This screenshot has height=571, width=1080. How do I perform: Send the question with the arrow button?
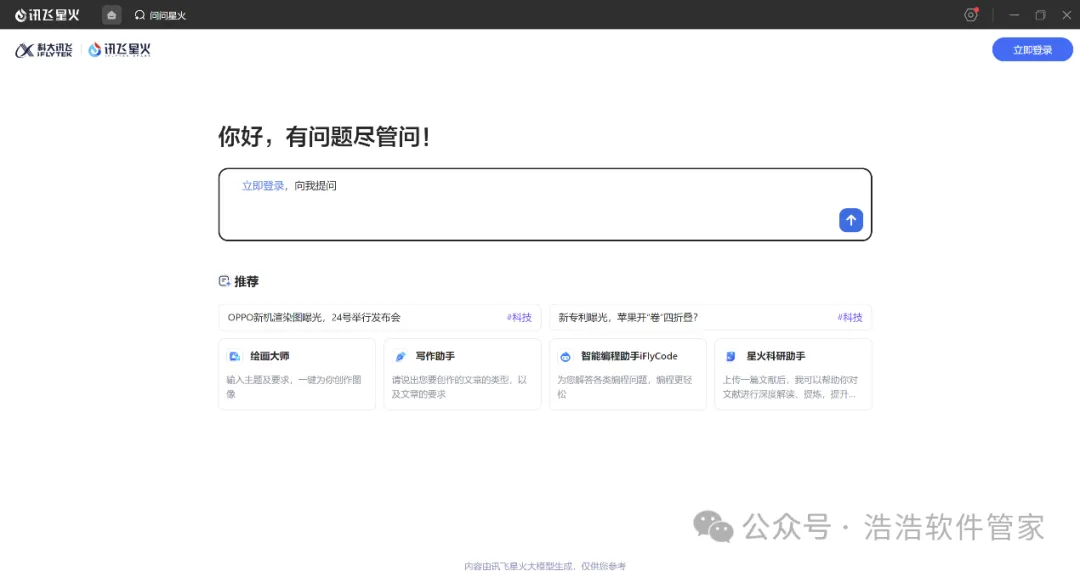851,220
